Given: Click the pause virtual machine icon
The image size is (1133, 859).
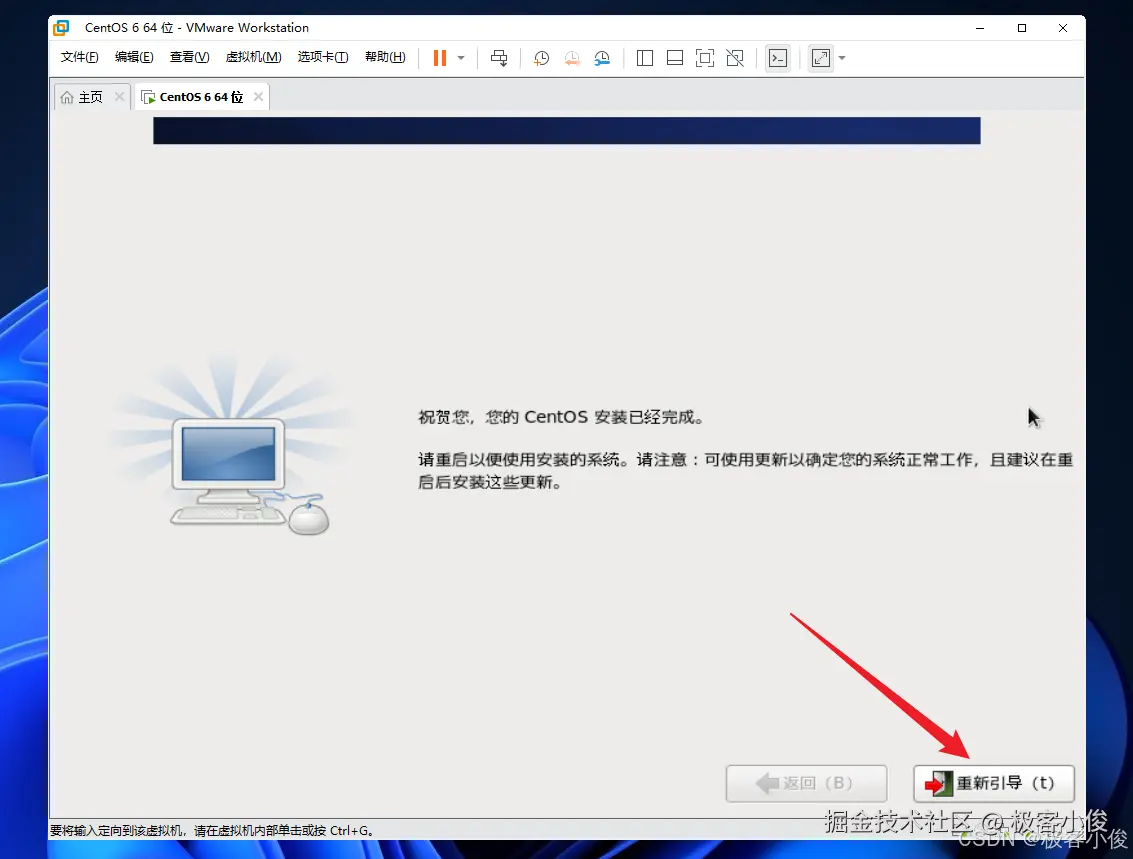Looking at the screenshot, I should pyautogui.click(x=439, y=58).
